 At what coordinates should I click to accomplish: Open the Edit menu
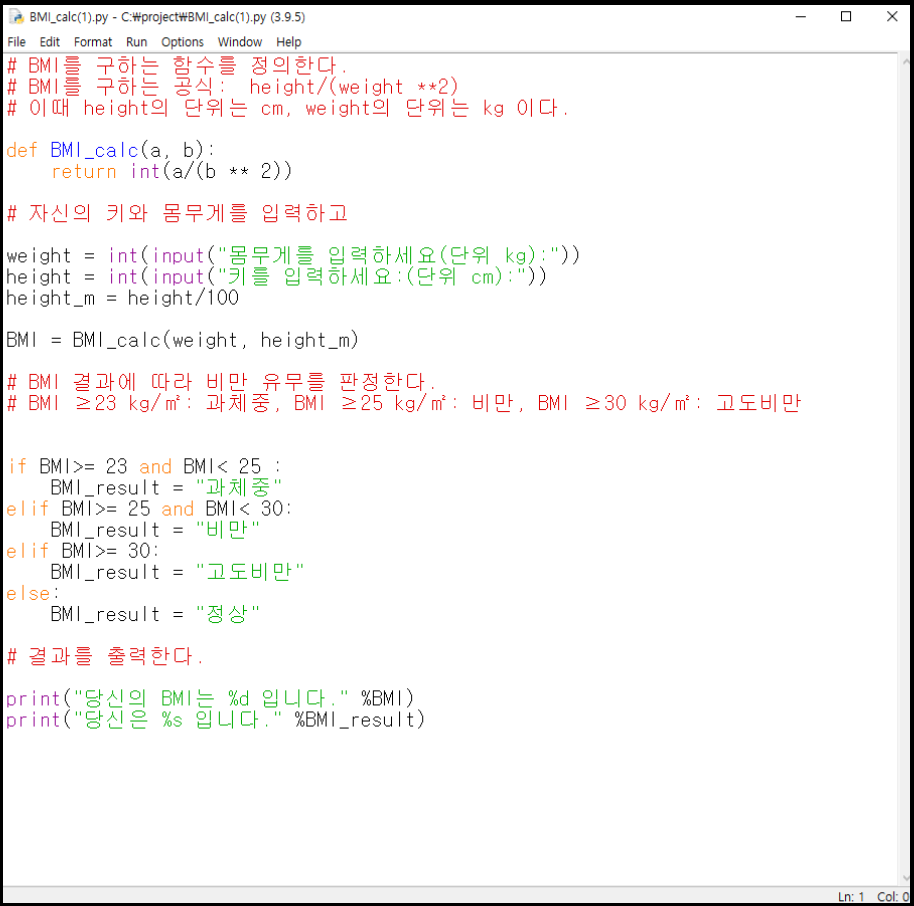pyautogui.click(x=50, y=42)
